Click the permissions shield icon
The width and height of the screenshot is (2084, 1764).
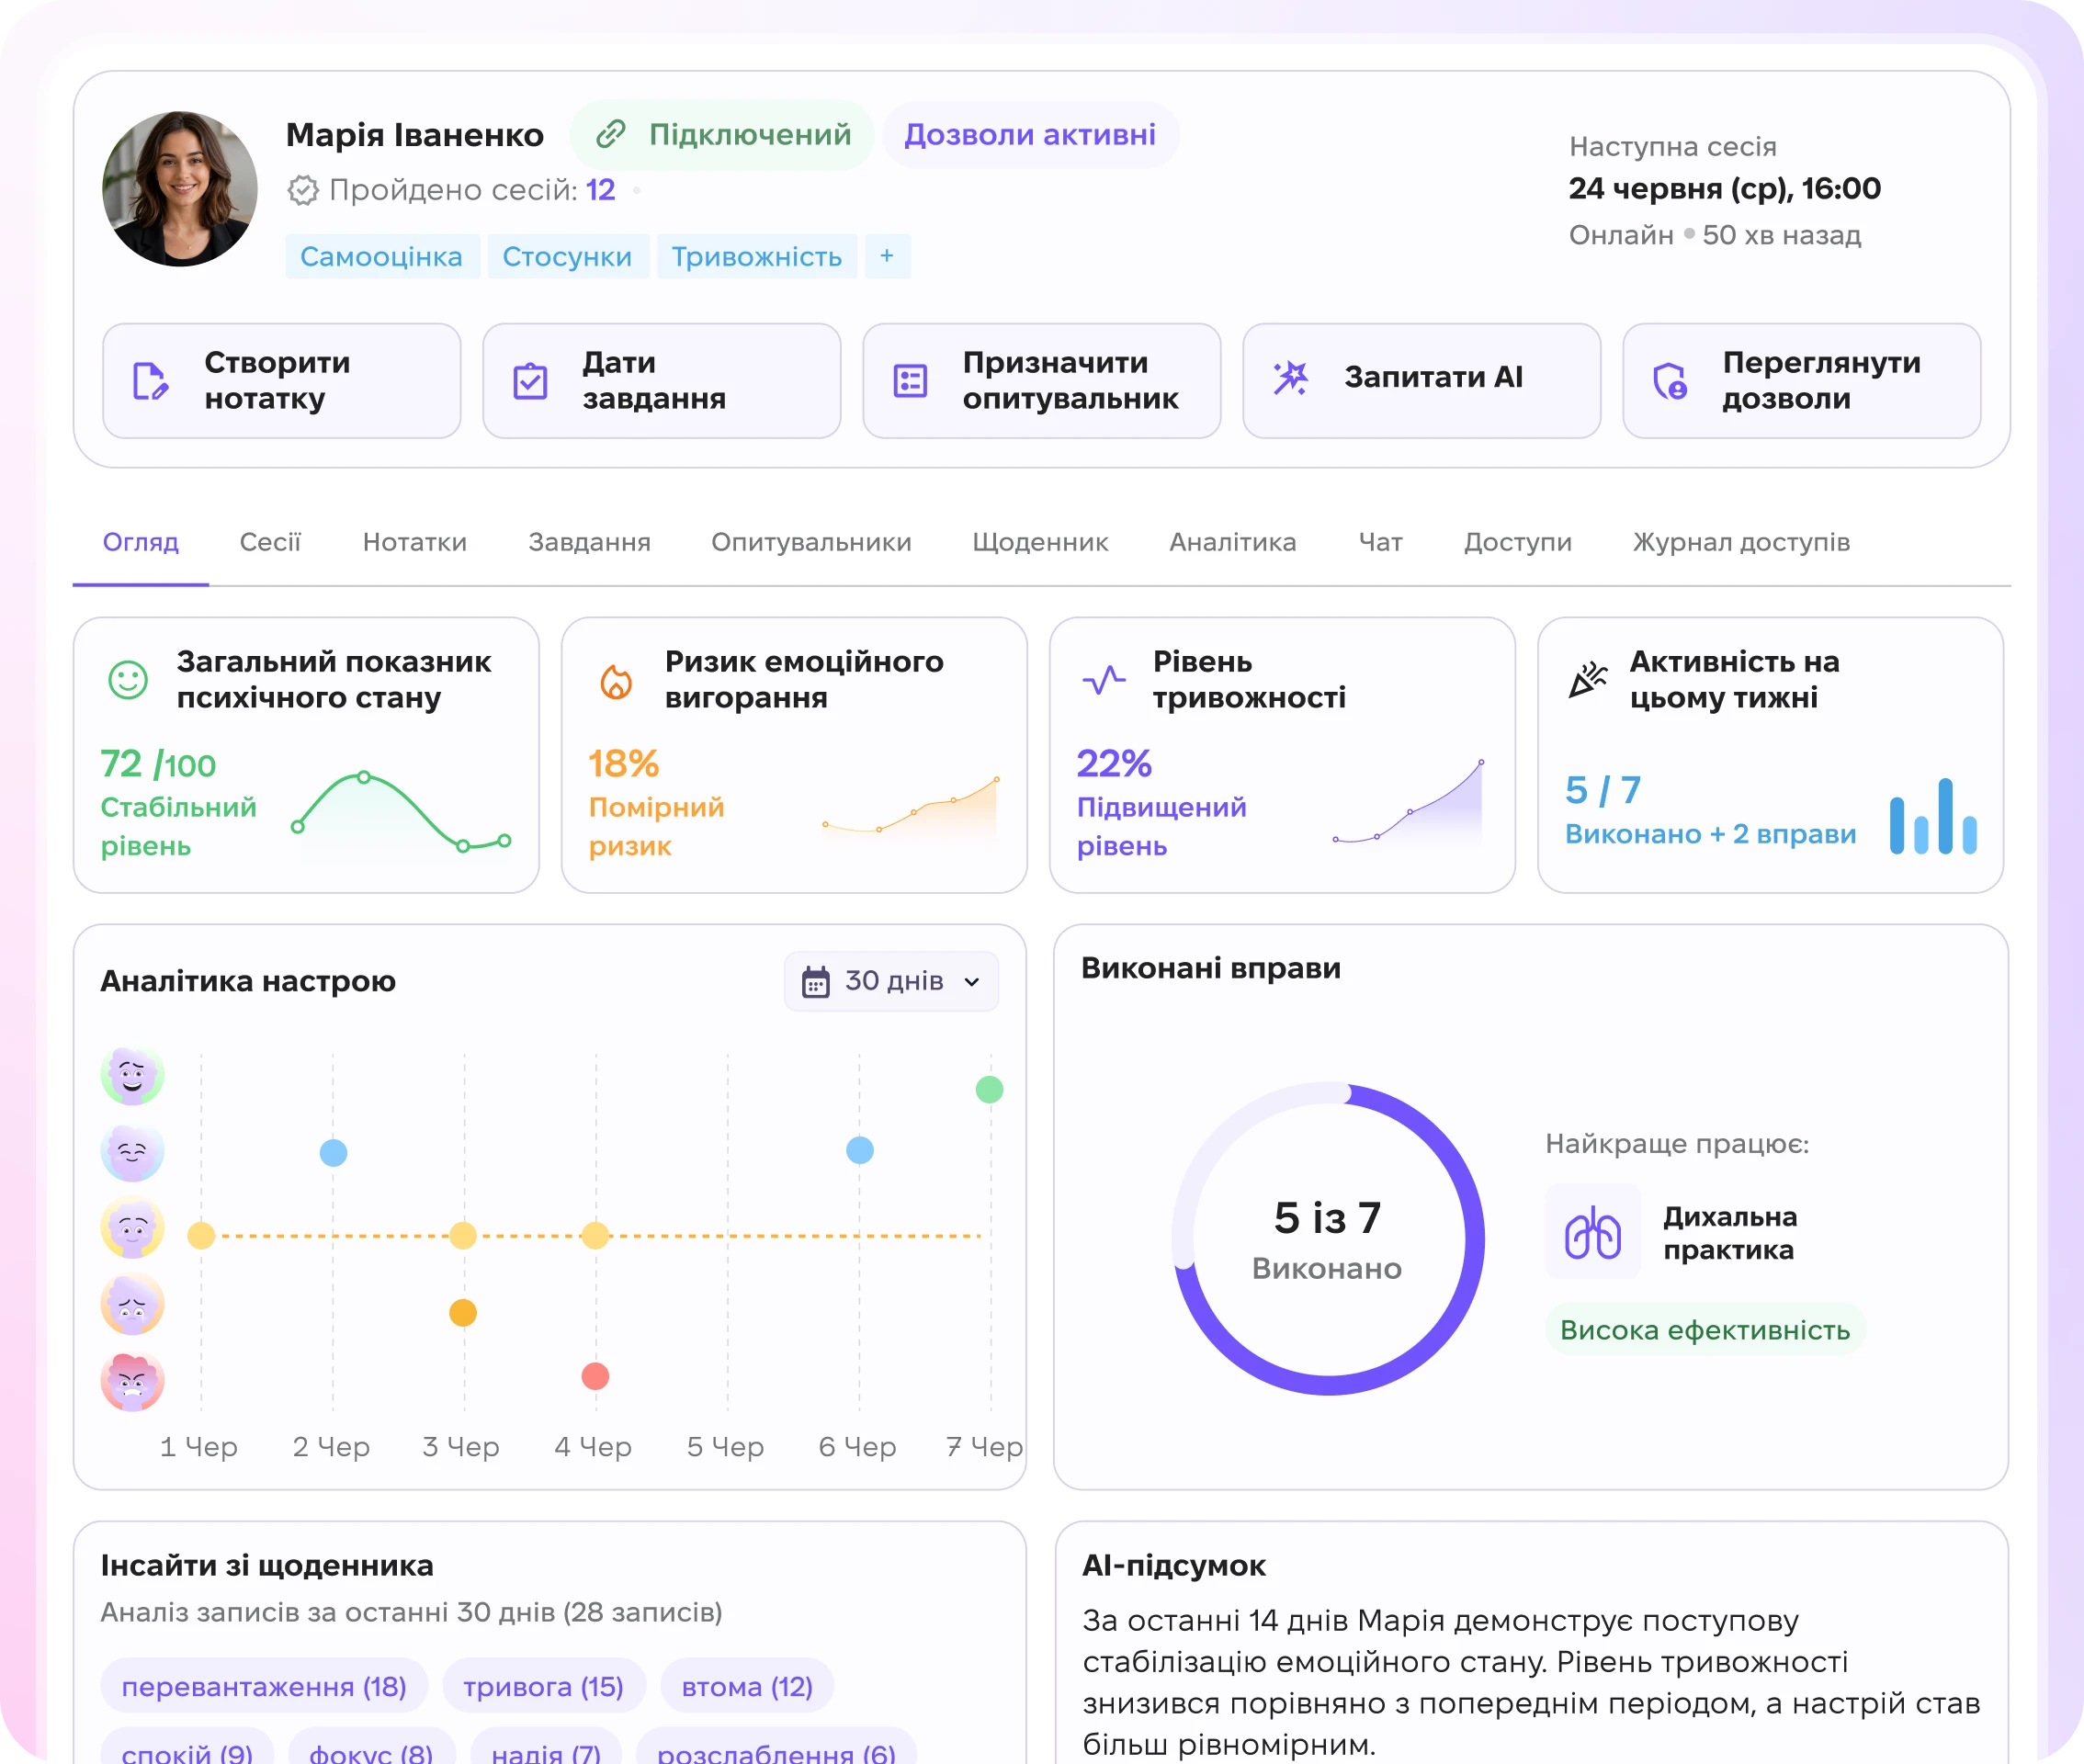coord(1670,381)
